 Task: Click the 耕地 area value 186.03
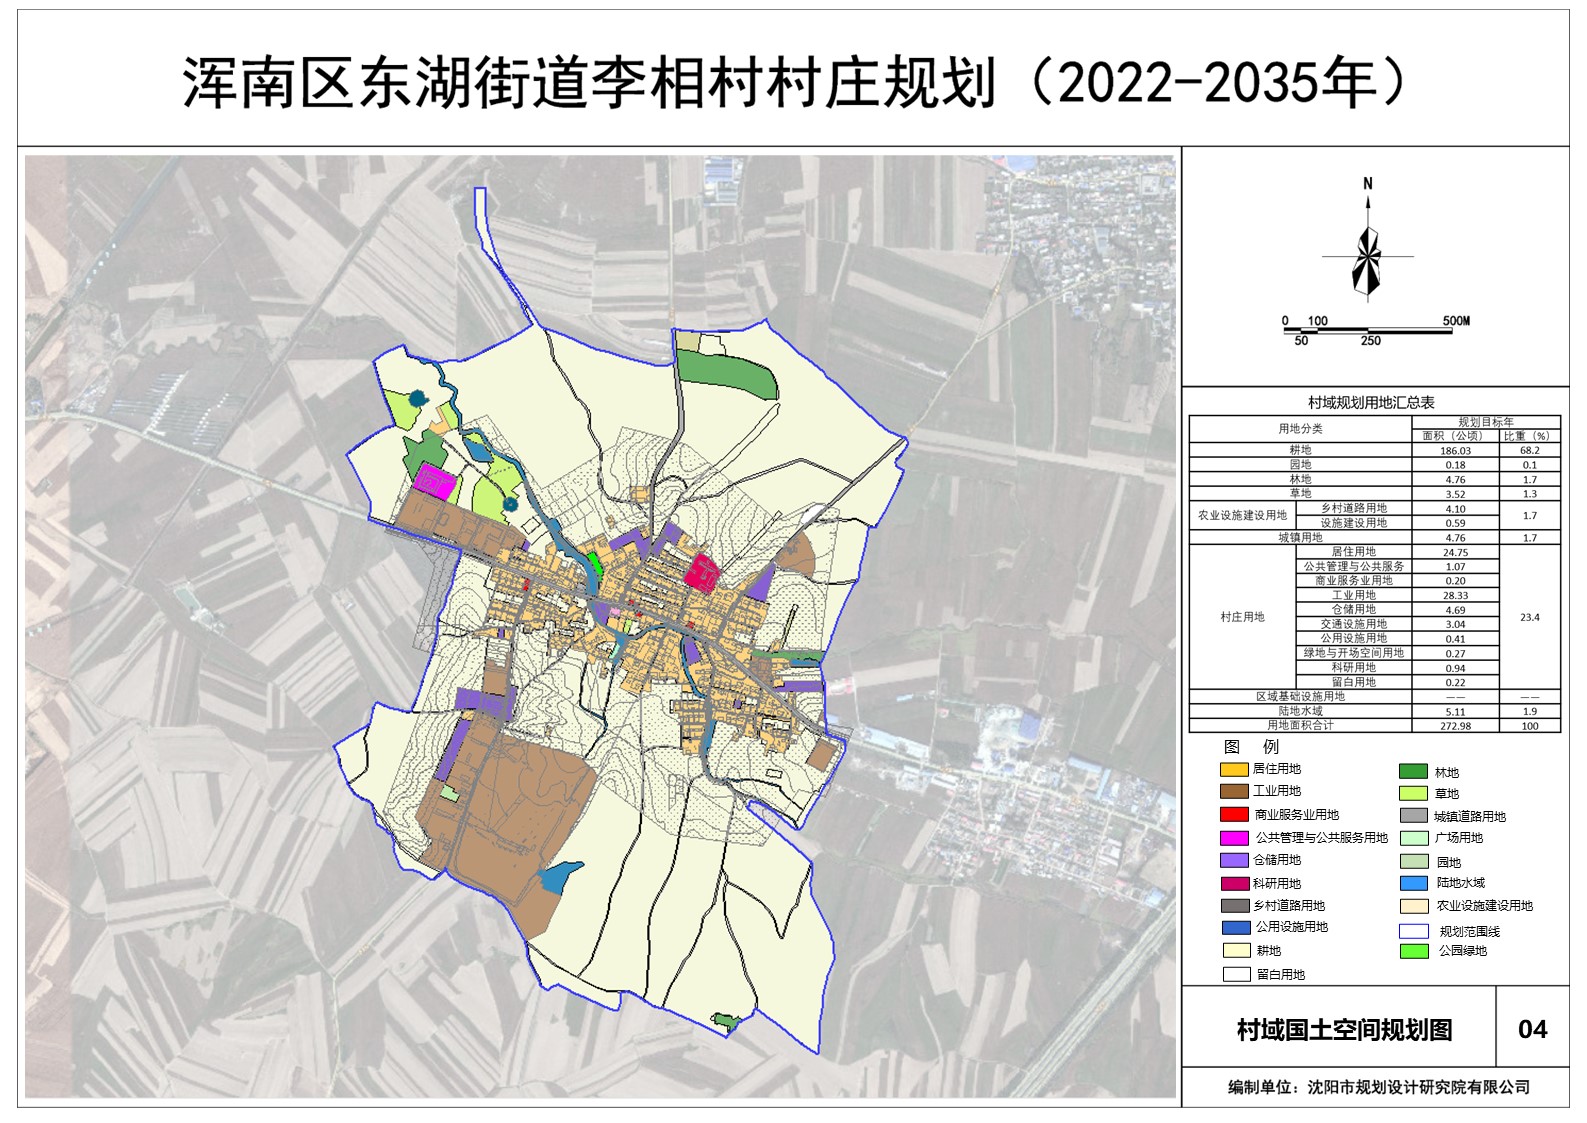(1455, 451)
